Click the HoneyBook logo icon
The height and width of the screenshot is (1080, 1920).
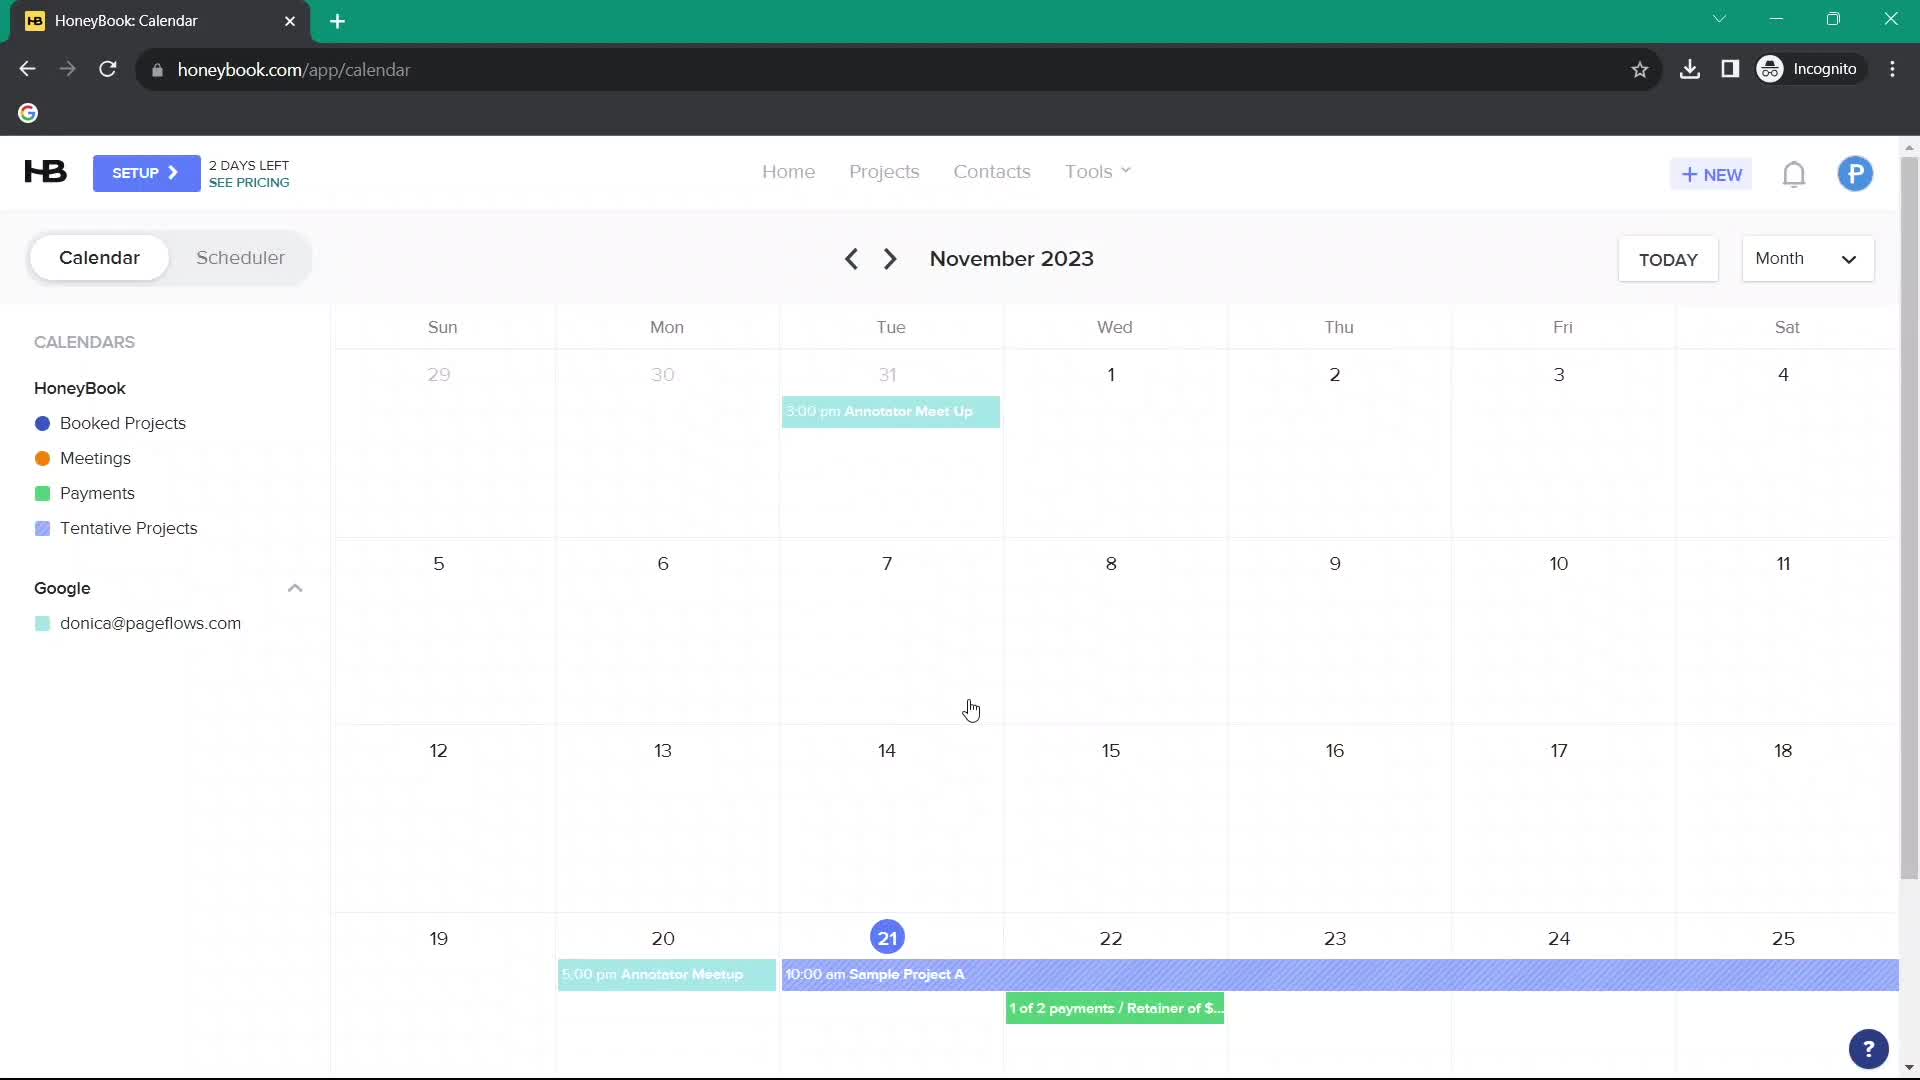click(x=44, y=173)
